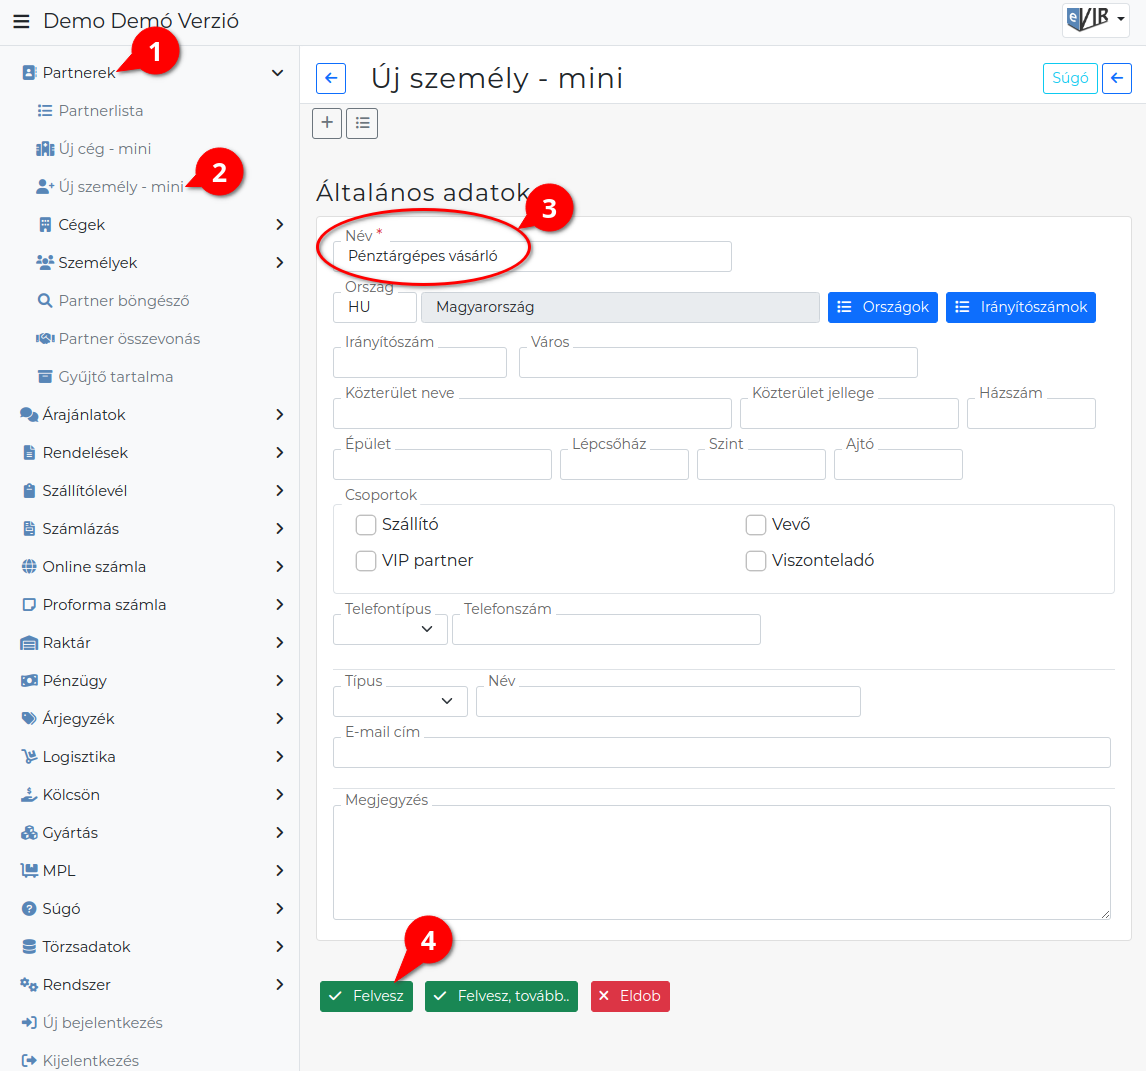Click the Rendszer gears icon

click(29, 985)
